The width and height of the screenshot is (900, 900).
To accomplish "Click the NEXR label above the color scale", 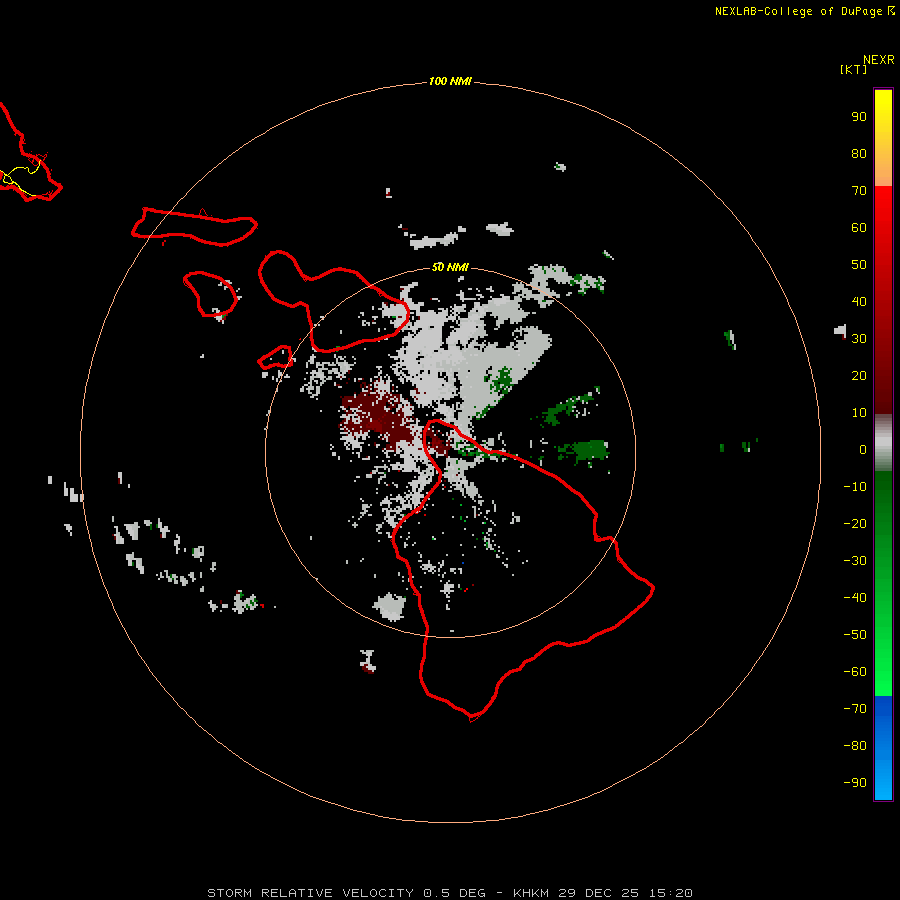I will point(878,60).
